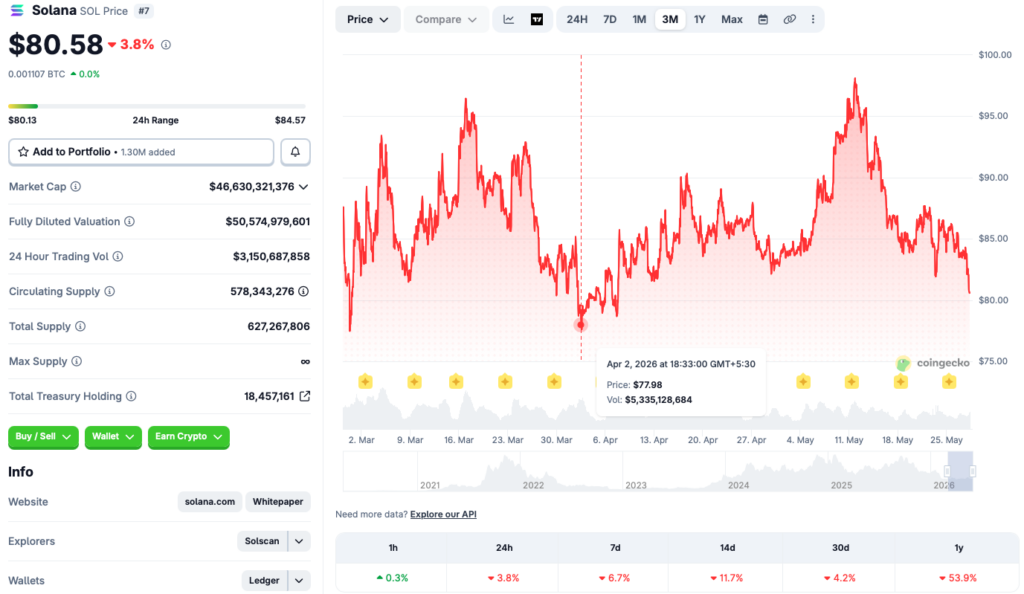
Task: Click the news marker above 30. Mar
Action: 554,381
